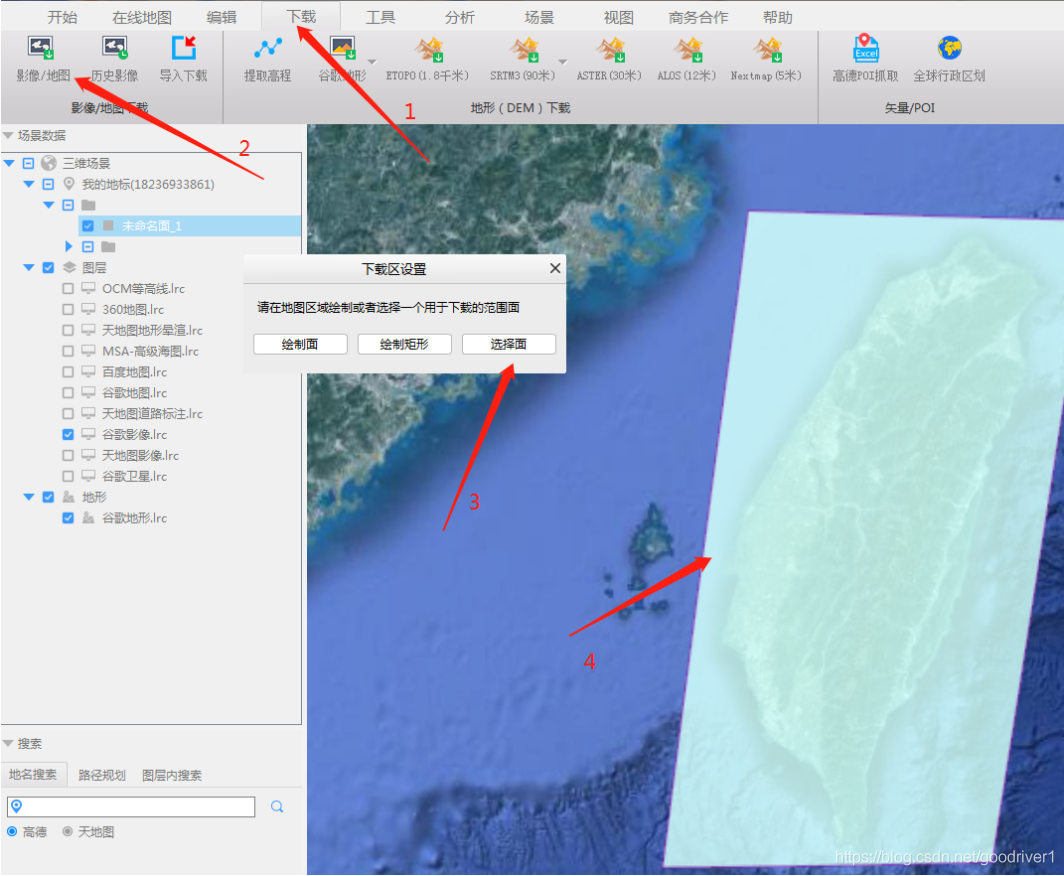Collapse the 图层 tree node
Image resolution: width=1064 pixels, height=876 pixels.
28,267
